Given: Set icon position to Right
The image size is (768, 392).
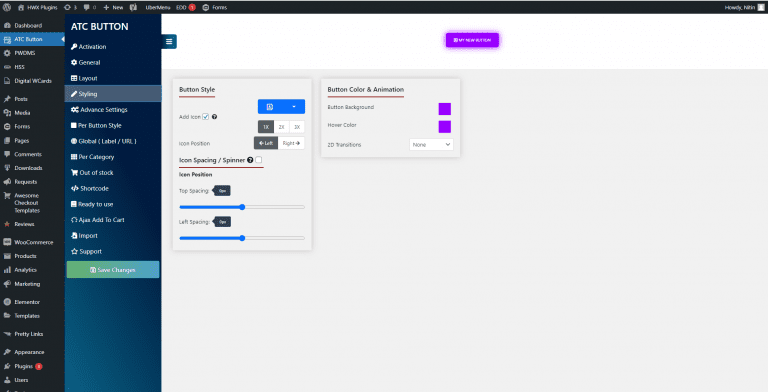Looking at the screenshot, I should [291, 143].
